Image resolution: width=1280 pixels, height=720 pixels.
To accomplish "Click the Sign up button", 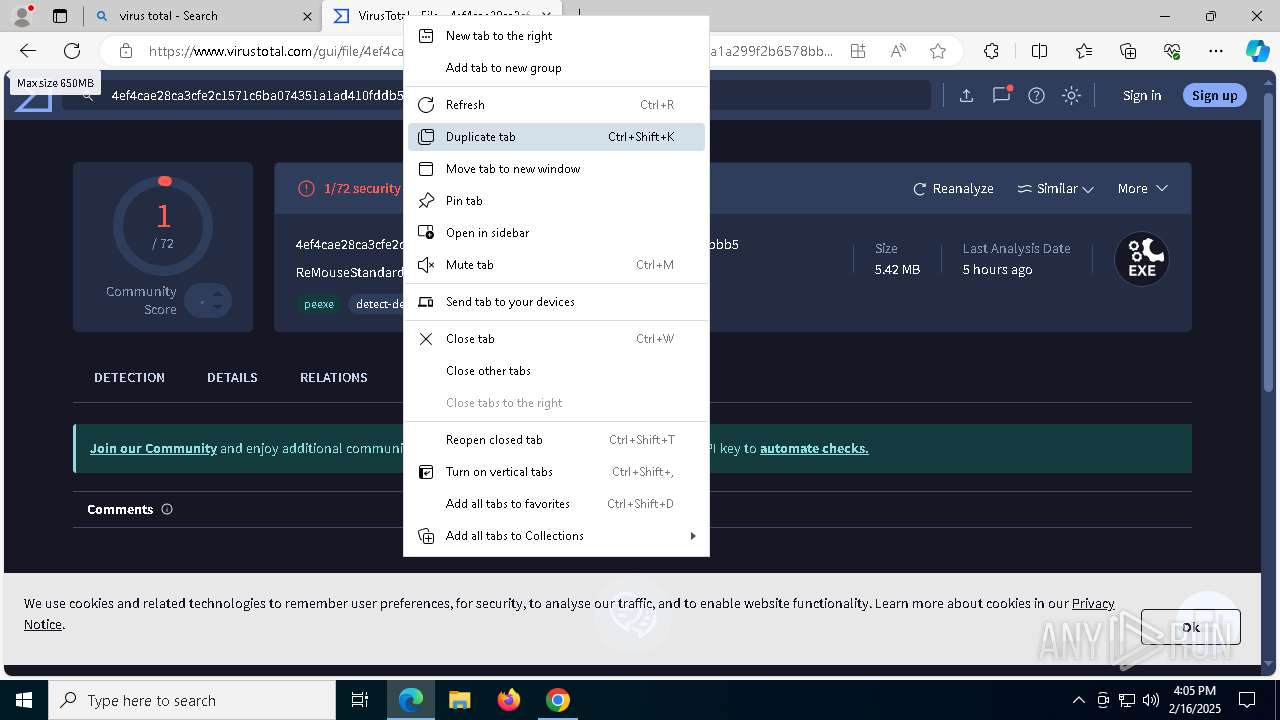I will pyautogui.click(x=1214, y=95).
